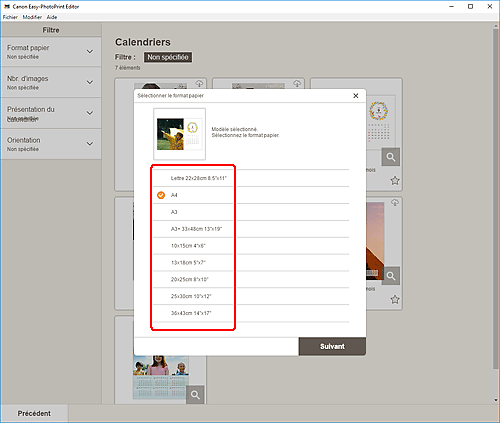Select the A4 paper size option
The height and width of the screenshot is (423, 500).
(x=251, y=195)
